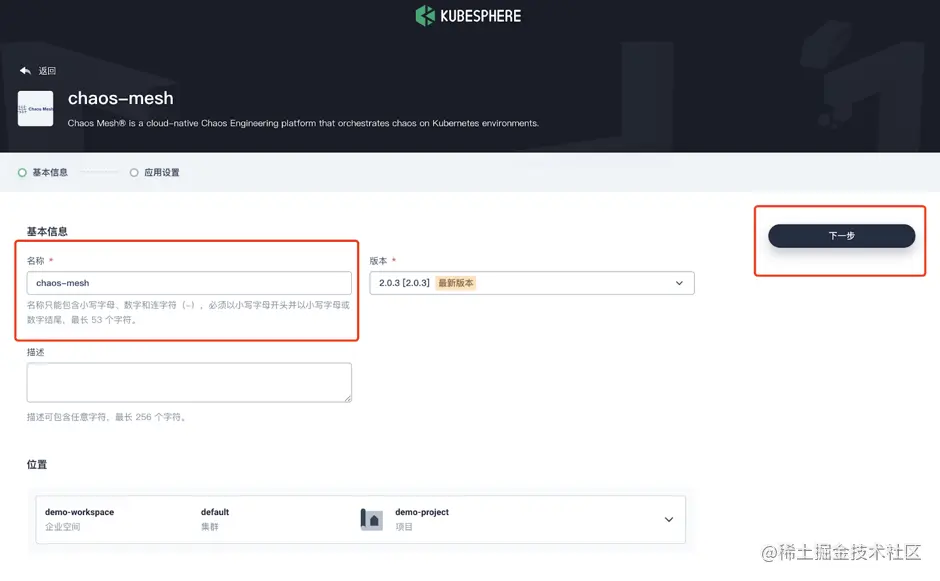Click the back arrow icon
This screenshot has width=940, height=581.
[25, 71]
